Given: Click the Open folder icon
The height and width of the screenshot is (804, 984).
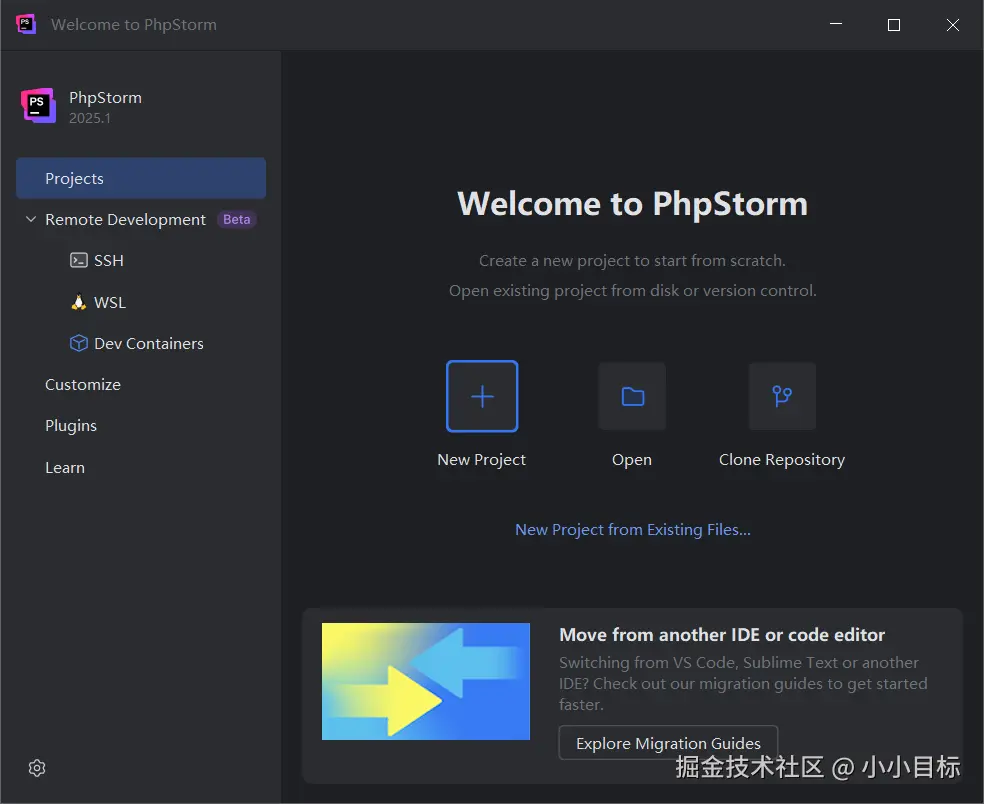Looking at the screenshot, I should pyautogui.click(x=632, y=396).
